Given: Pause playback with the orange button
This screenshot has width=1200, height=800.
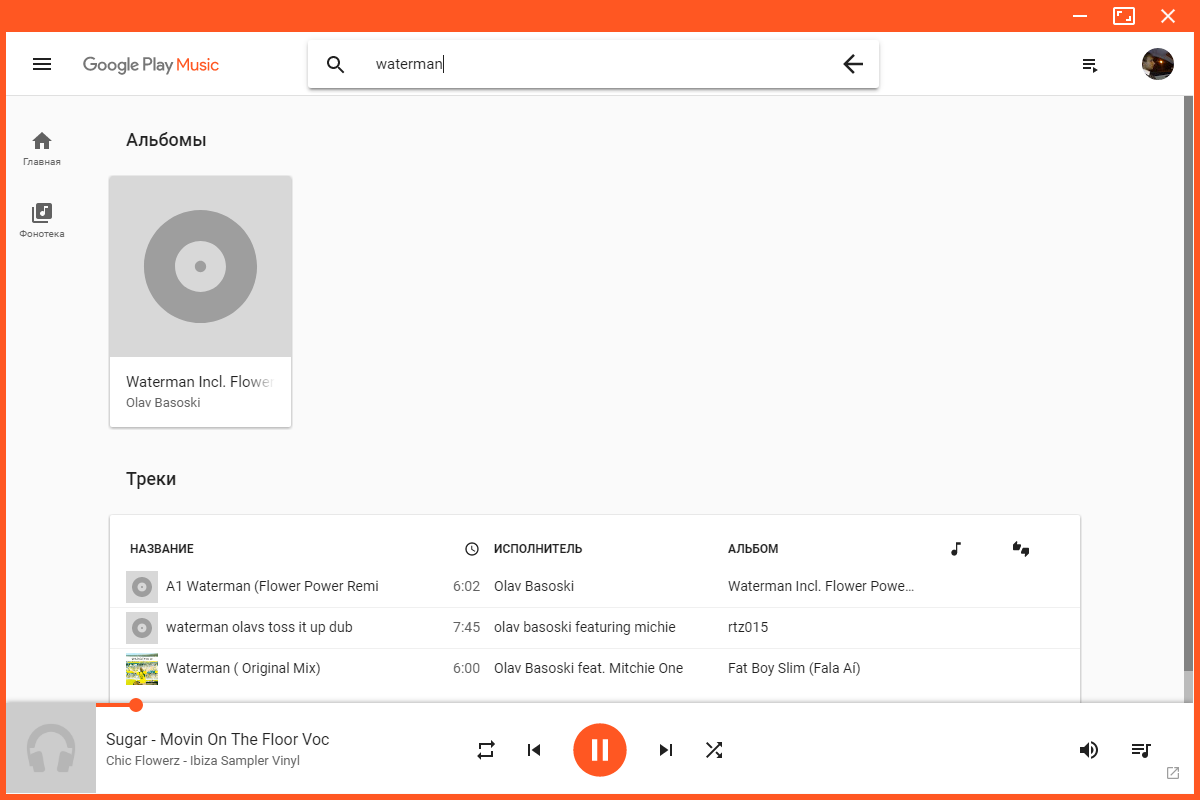Looking at the screenshot, I should pyautogui.click(x=600, y=750).
